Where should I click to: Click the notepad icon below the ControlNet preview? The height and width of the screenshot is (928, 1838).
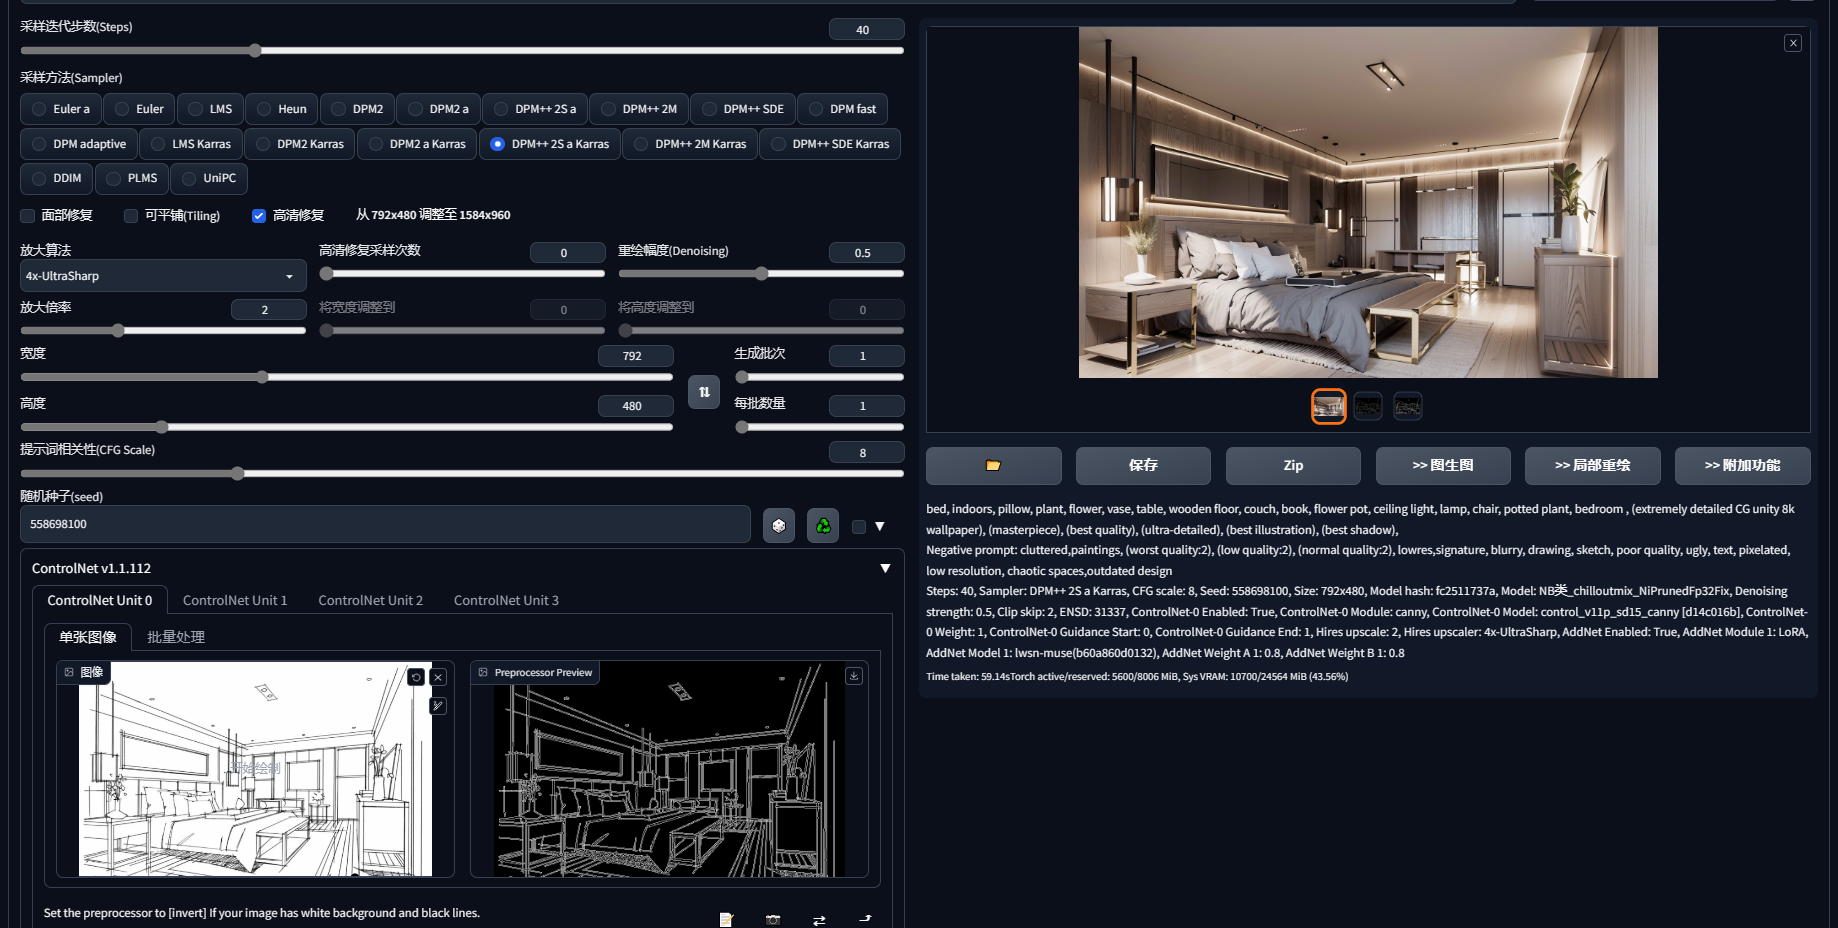726,920
